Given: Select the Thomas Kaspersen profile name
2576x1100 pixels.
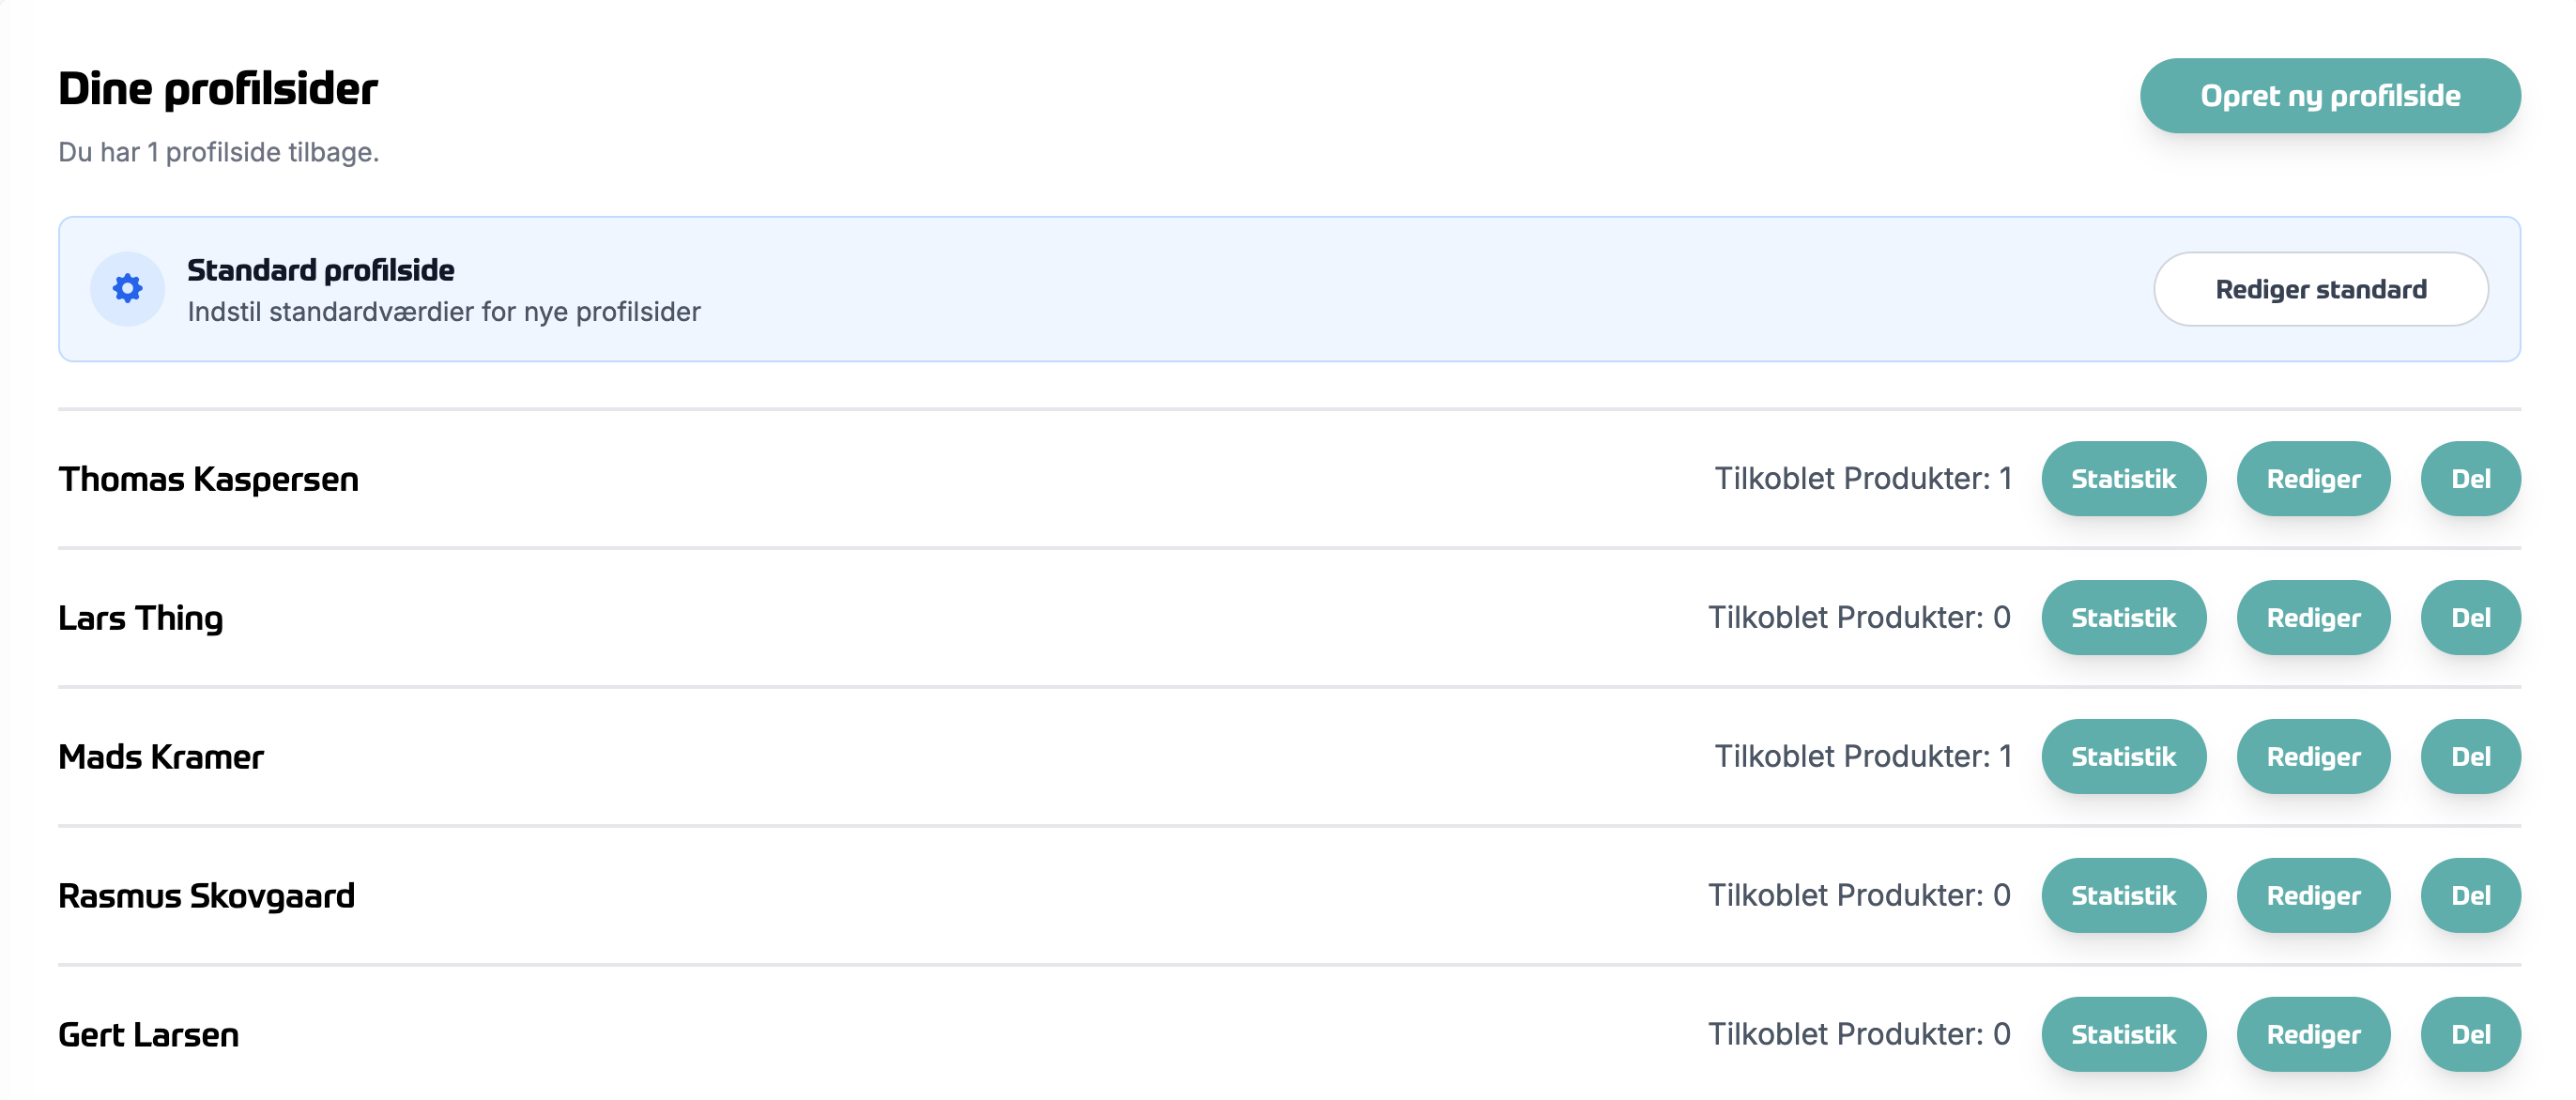Looking at the screenshot, I should [208, 479].
